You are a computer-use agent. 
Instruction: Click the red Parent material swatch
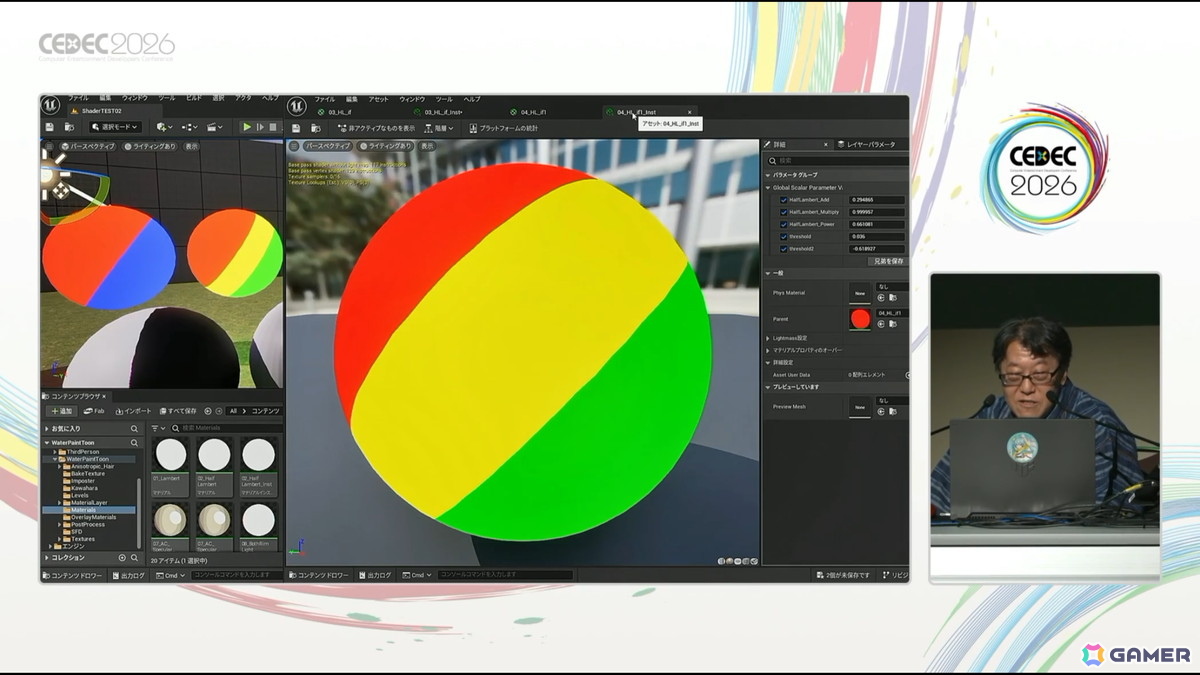tap(860, 319)
